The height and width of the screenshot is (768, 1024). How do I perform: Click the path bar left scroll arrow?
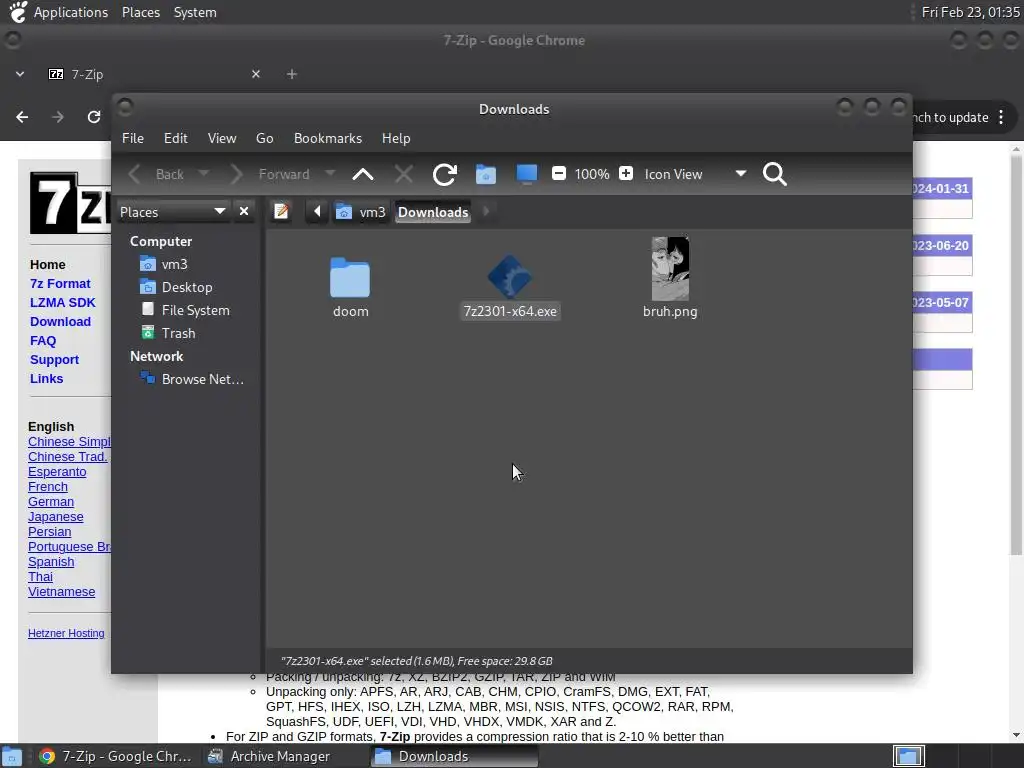(x=317, y=212)
